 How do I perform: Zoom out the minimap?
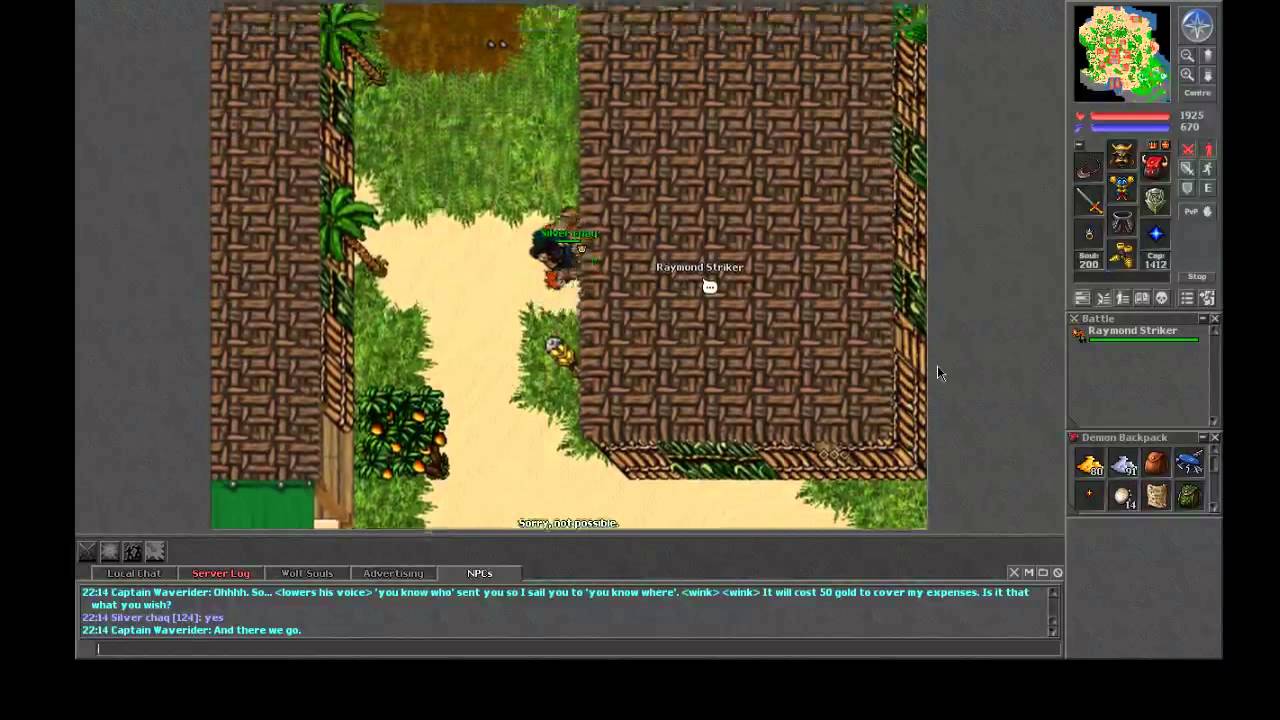[x=1187, y=55]
